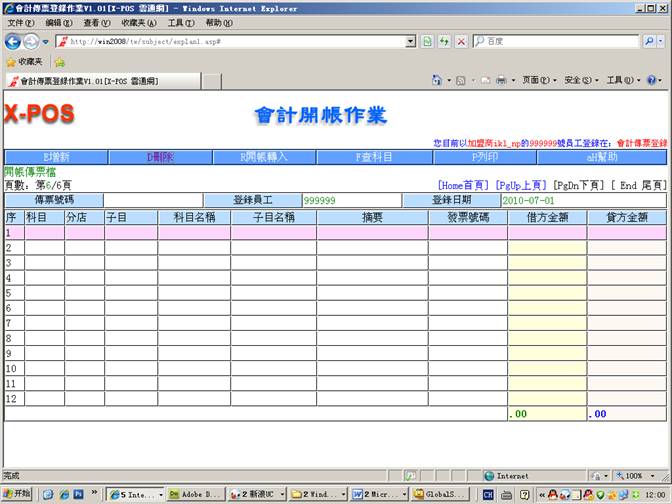This screenshot has width=672, height=504.
Task: Click the IE Help question mark icon
Action: (x=652, y=80)
